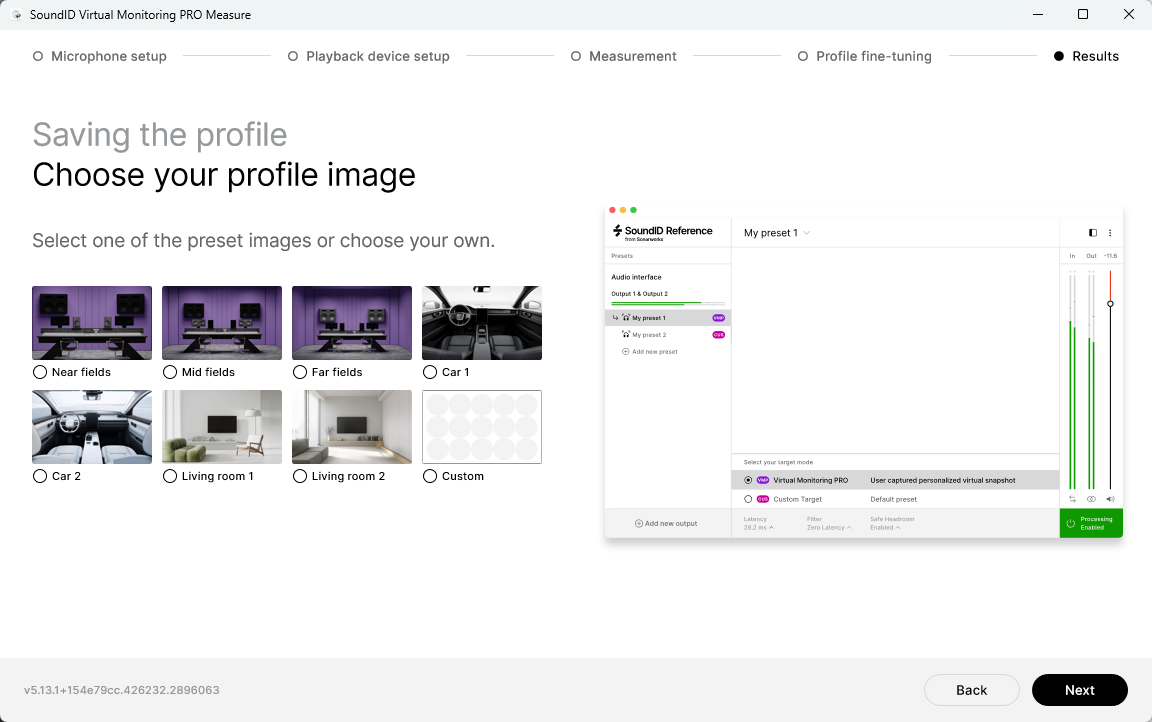This screenshot has width=1152, height=722.
Task: Select the Custom image radio button
Action: click(430, 476)
